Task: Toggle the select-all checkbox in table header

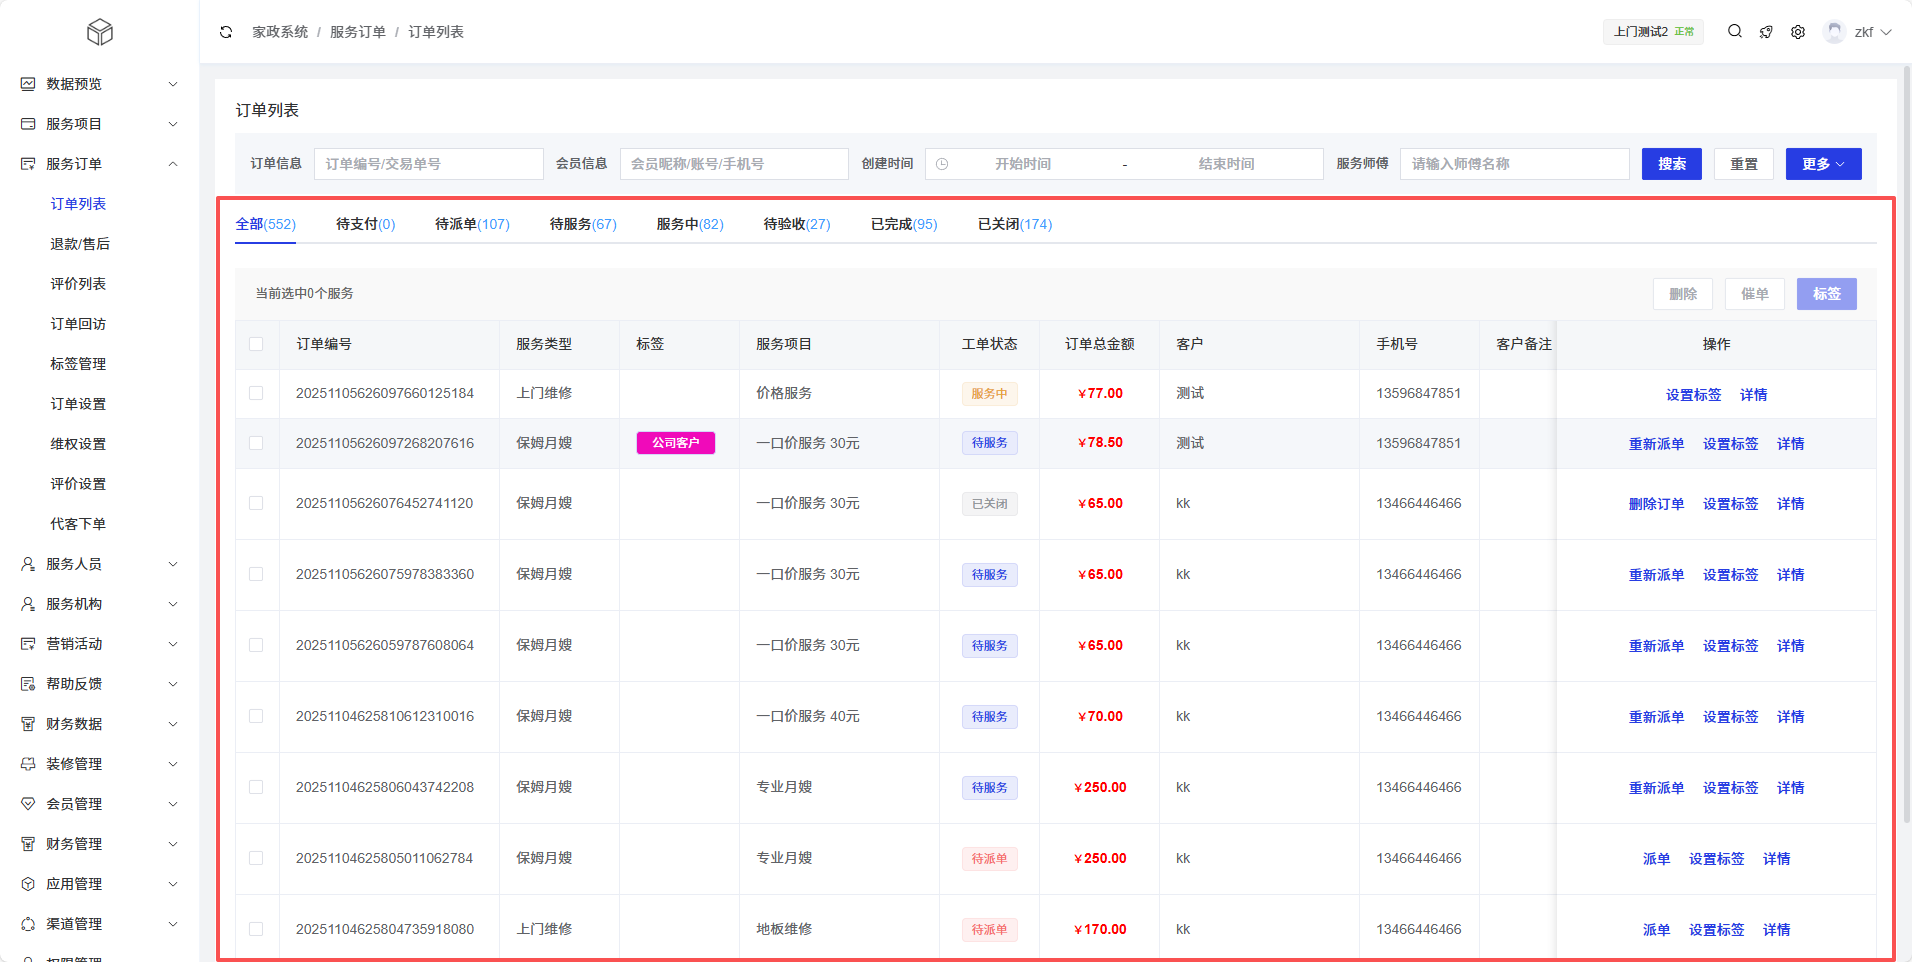Action: click(256, 344)
